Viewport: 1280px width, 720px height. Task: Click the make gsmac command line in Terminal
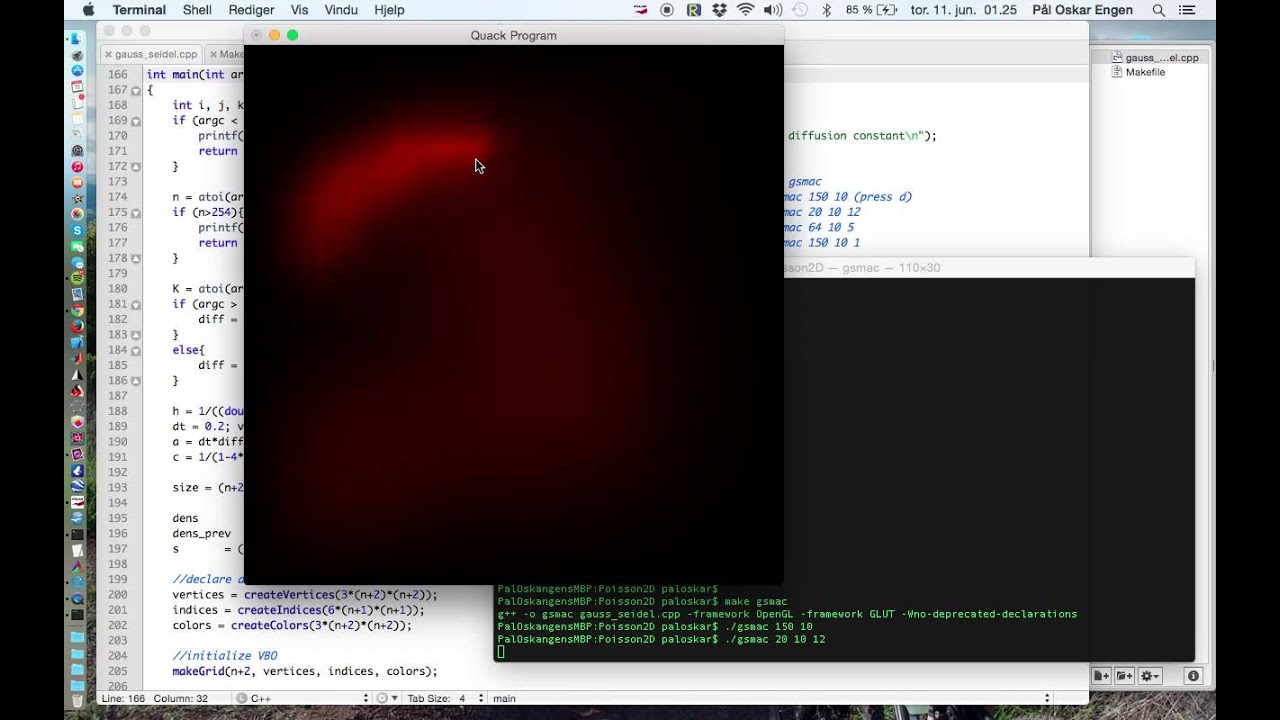pos(642,602)
